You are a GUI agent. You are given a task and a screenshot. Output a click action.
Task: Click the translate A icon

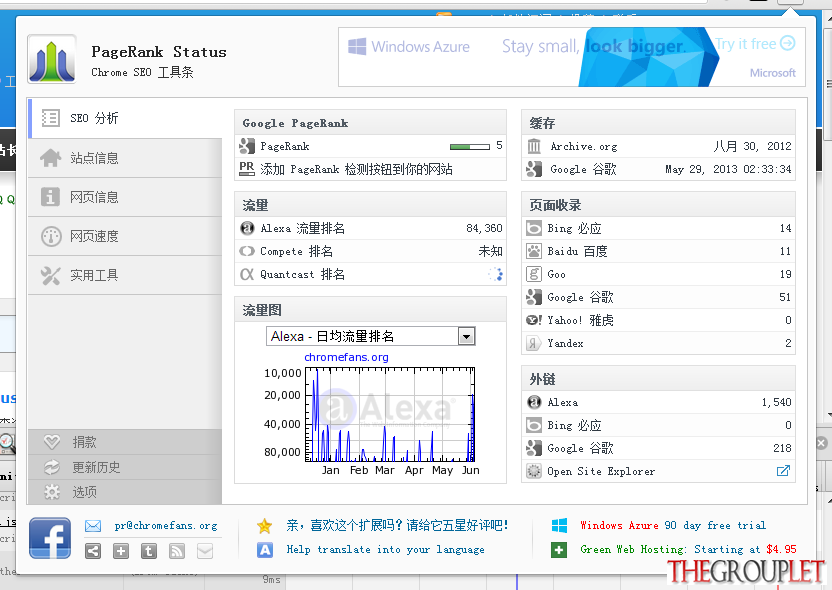(x=265, y=550)
